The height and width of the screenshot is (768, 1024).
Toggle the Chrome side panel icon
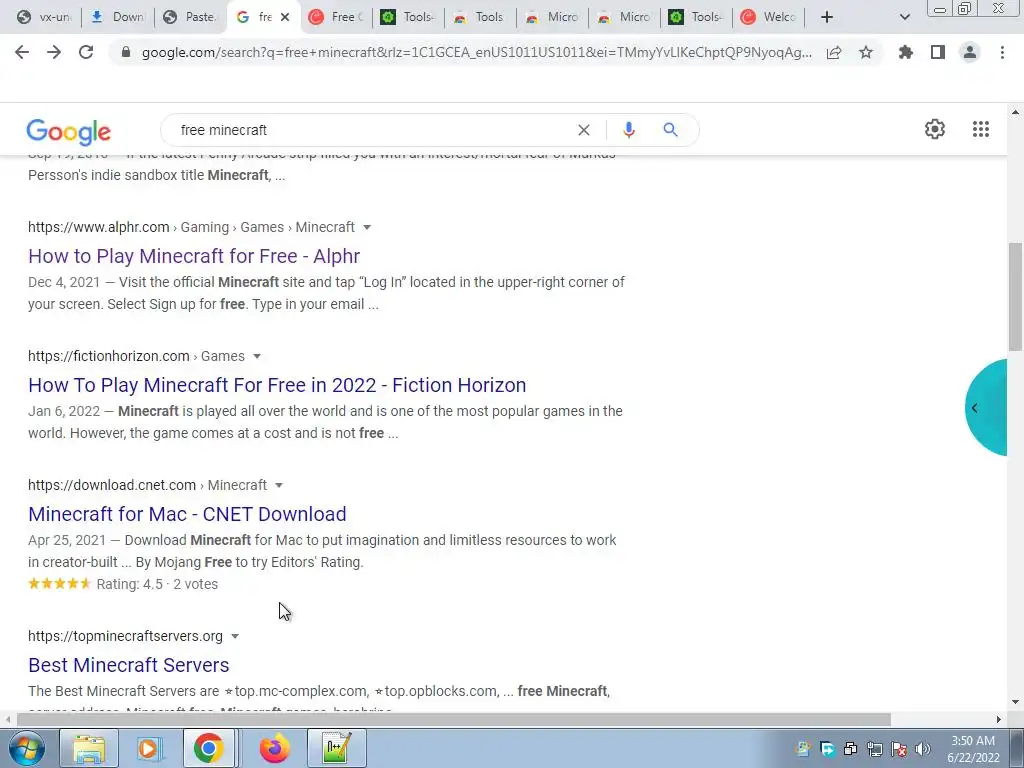(938, 52)
